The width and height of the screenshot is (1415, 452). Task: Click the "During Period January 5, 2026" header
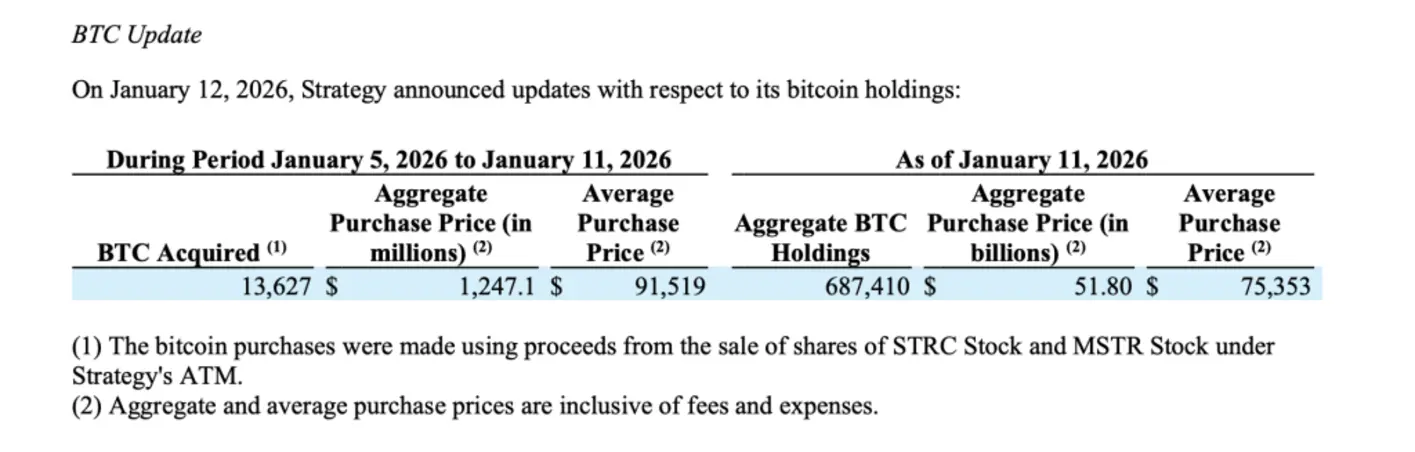[x=388, y=160]
